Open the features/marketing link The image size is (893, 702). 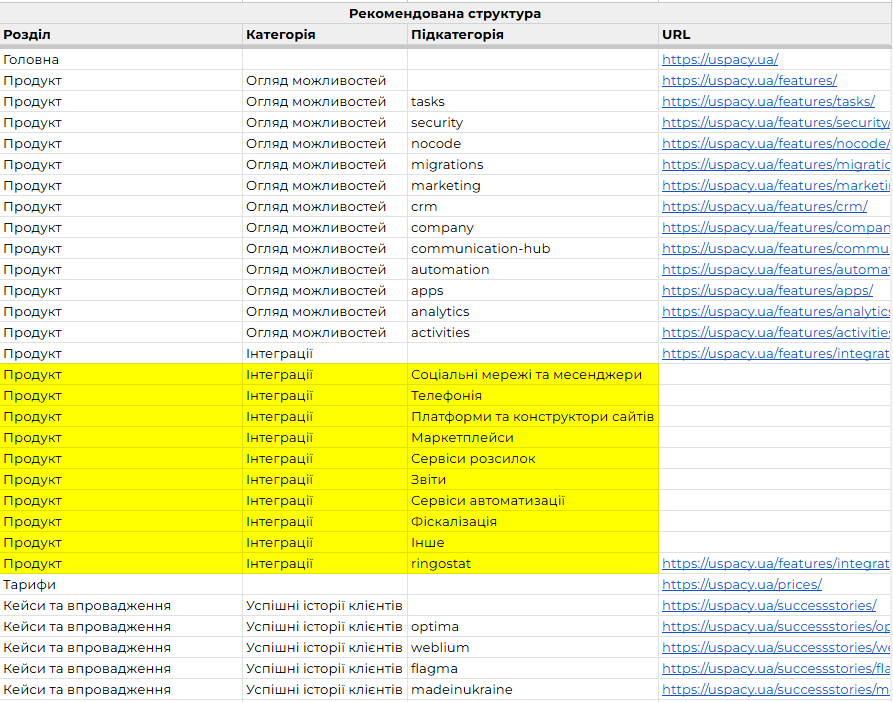(775, 186)
